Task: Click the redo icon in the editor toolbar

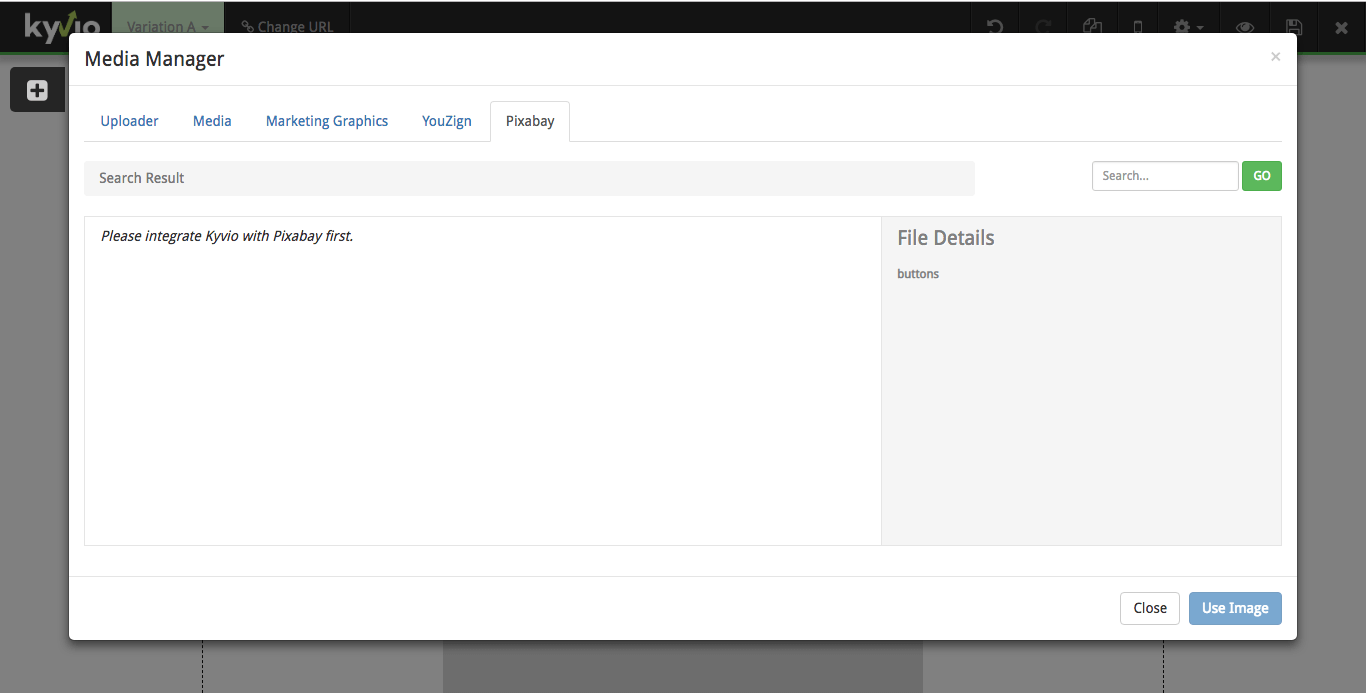Action: (1044, 27)
